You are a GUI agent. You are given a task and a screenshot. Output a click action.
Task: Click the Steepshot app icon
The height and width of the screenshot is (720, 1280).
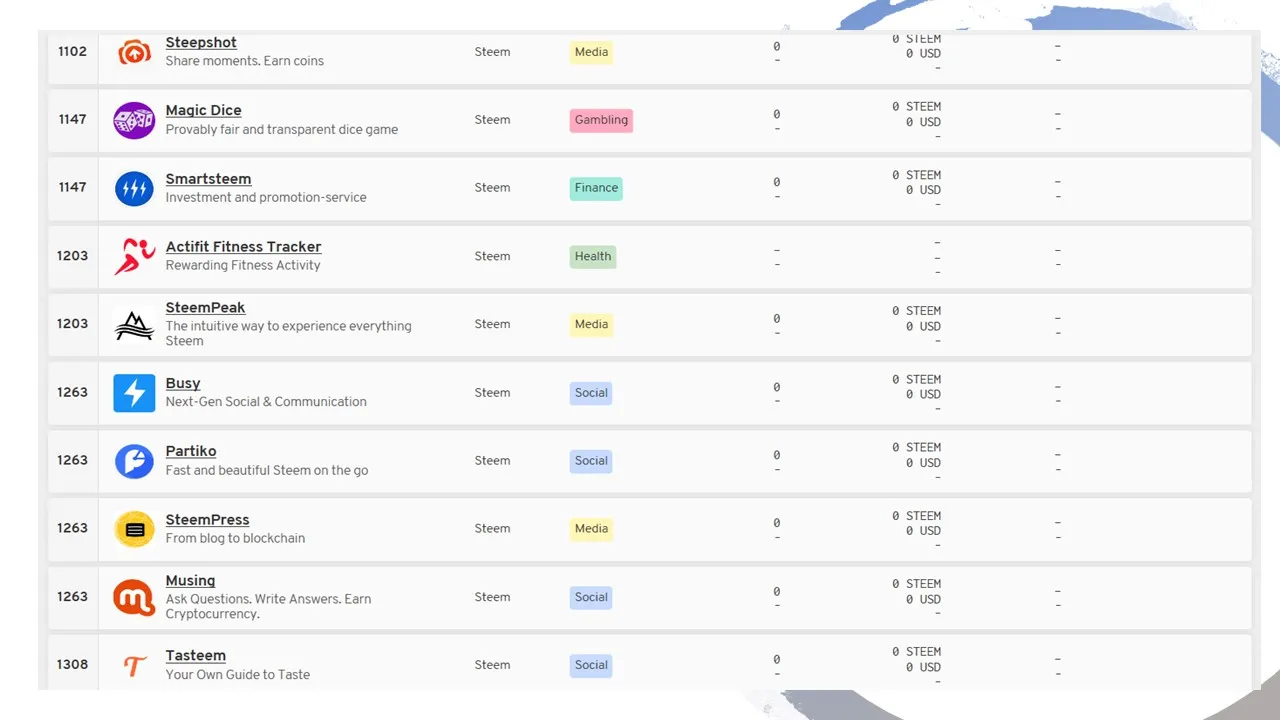134,52
